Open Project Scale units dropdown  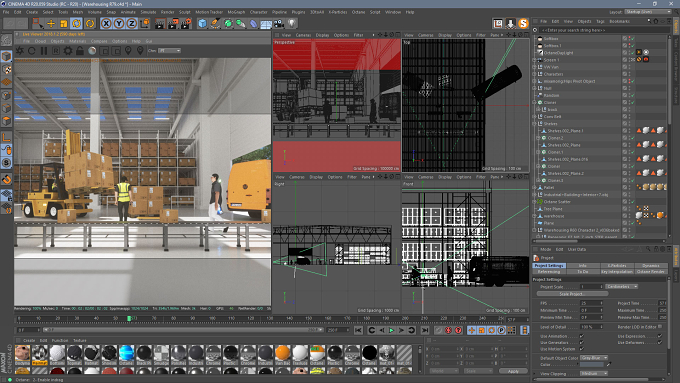622,287
